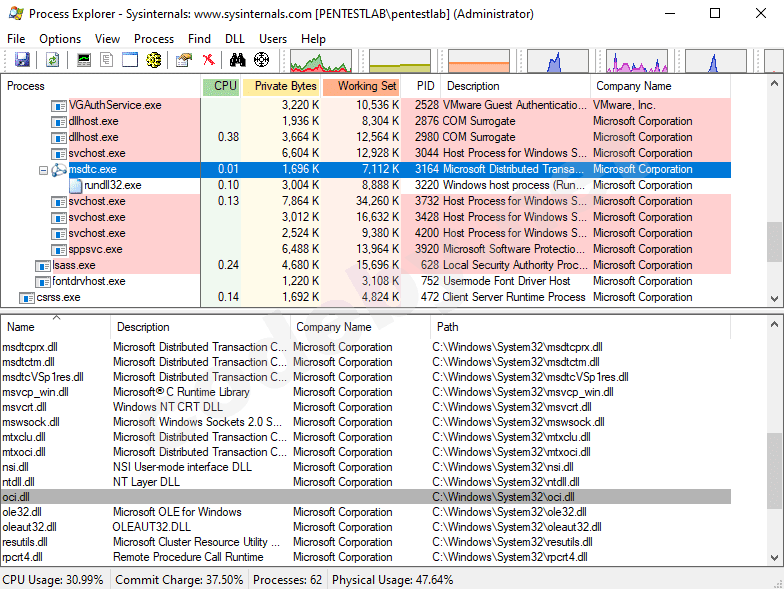Screen dimensions: 784x589
Task: Open the Help menu
Action: tap(314, 39)
